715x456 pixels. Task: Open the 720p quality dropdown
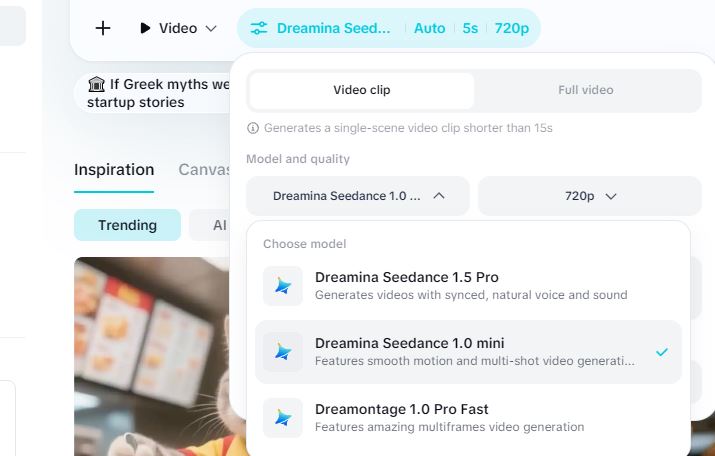590,196
